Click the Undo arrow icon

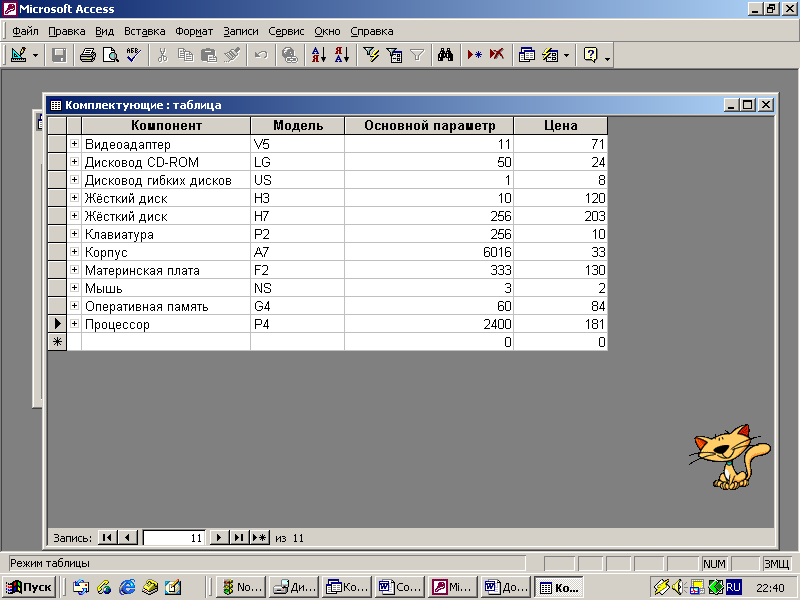click(x=261, y=55)
